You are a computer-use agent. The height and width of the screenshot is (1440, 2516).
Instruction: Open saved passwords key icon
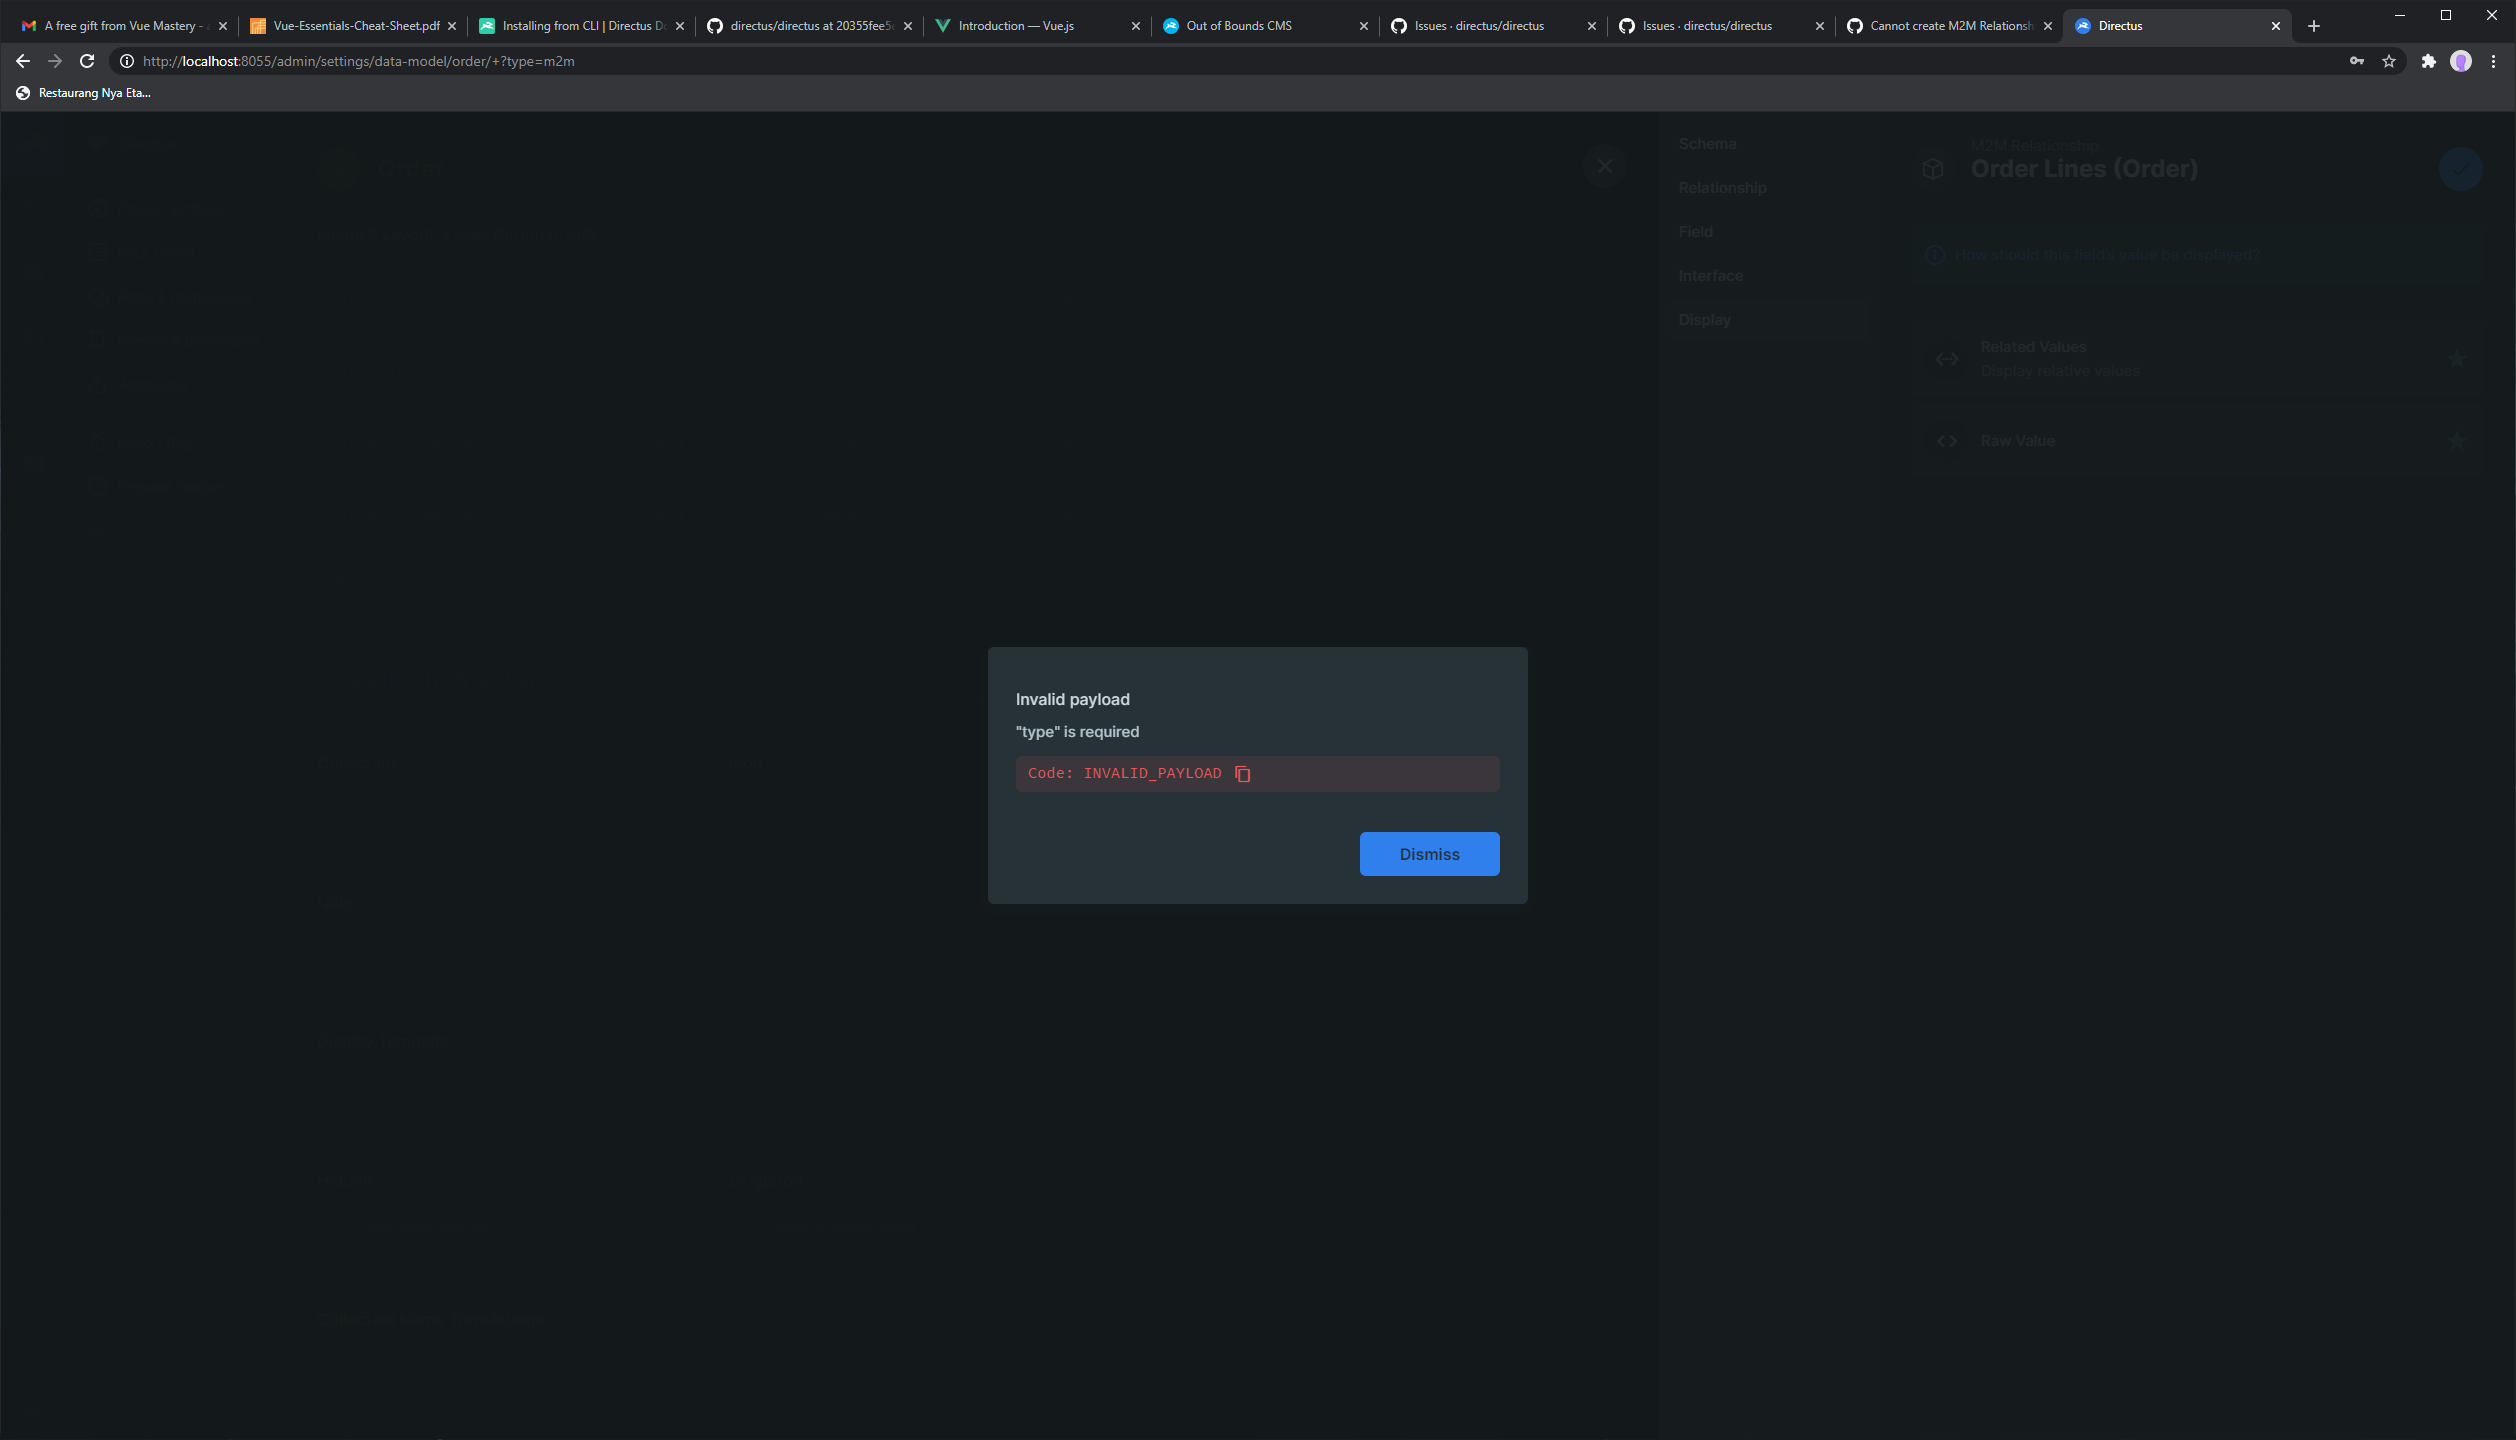pos(2357,61)
